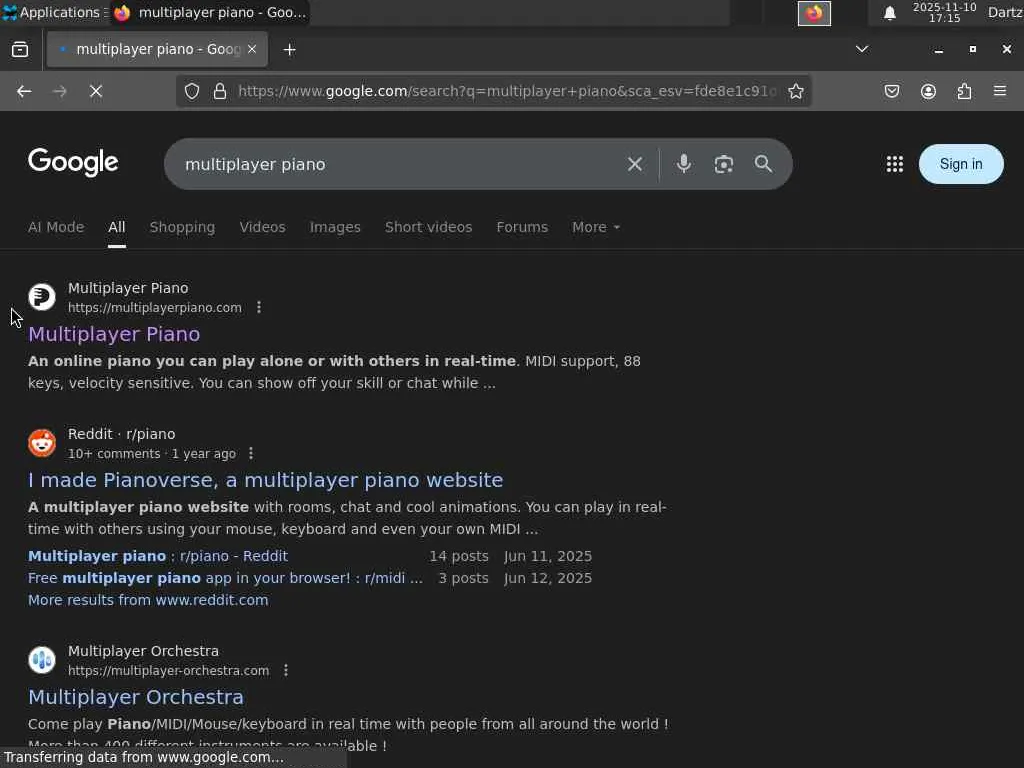Select the All results tab
This screenshot has width=1024, height=768.
(116, 227)
